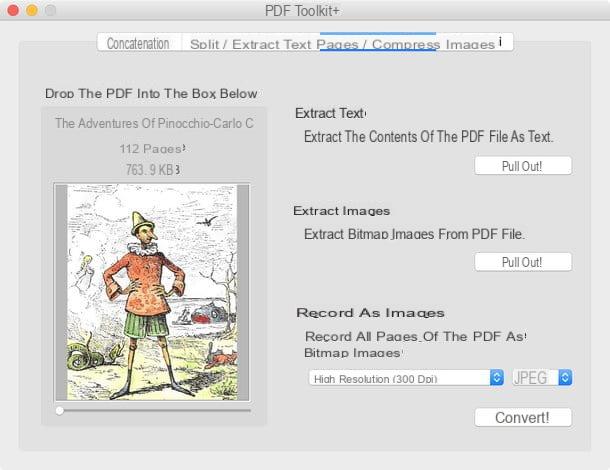Click the middle of the preview slider track
This screenshot has width=610, height=470.
click(x=153, y=410)
